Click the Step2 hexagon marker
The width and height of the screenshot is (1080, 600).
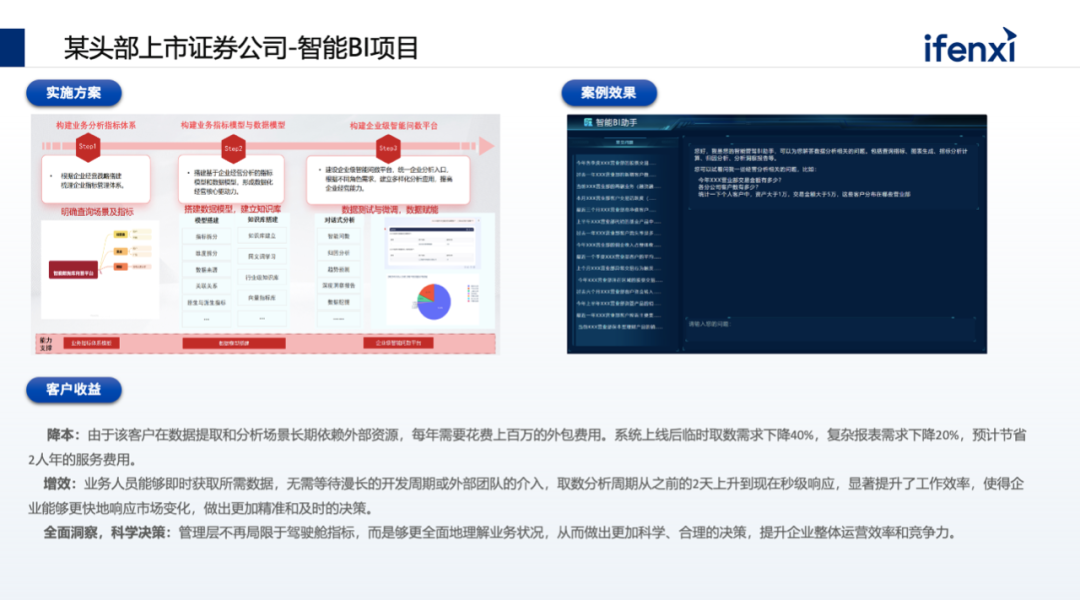coord(233,148)
